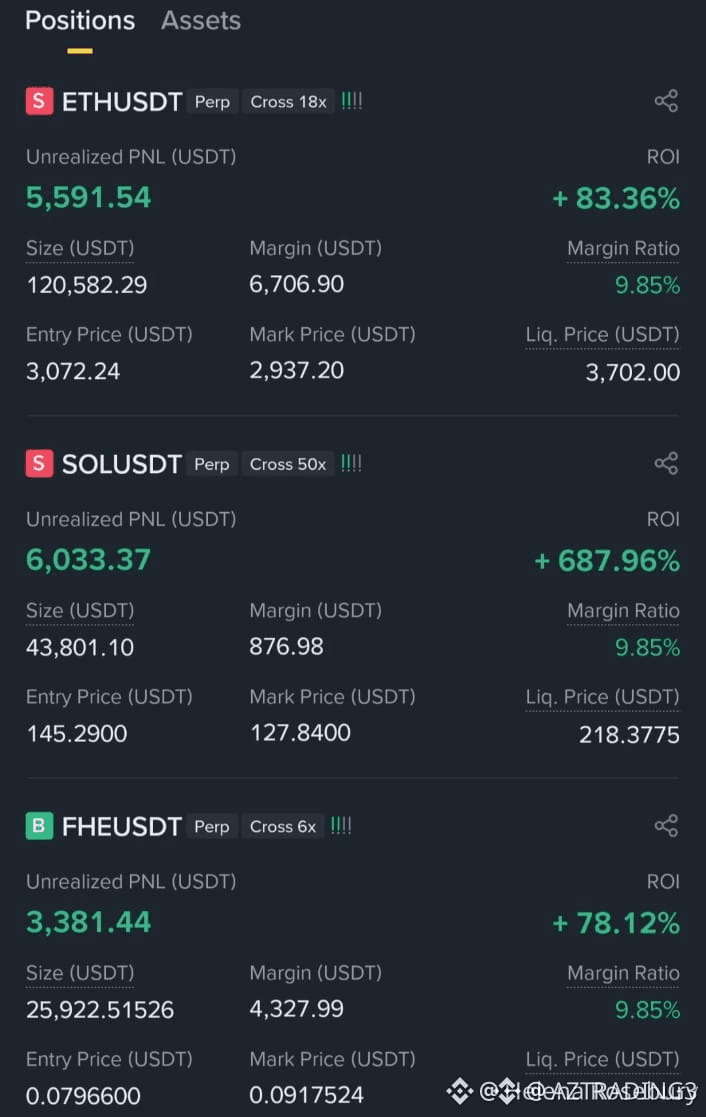Tap SOLUSDT Liq. Price label
The height and width of the screenshot is (1117, 706).
tap(602, 697)
